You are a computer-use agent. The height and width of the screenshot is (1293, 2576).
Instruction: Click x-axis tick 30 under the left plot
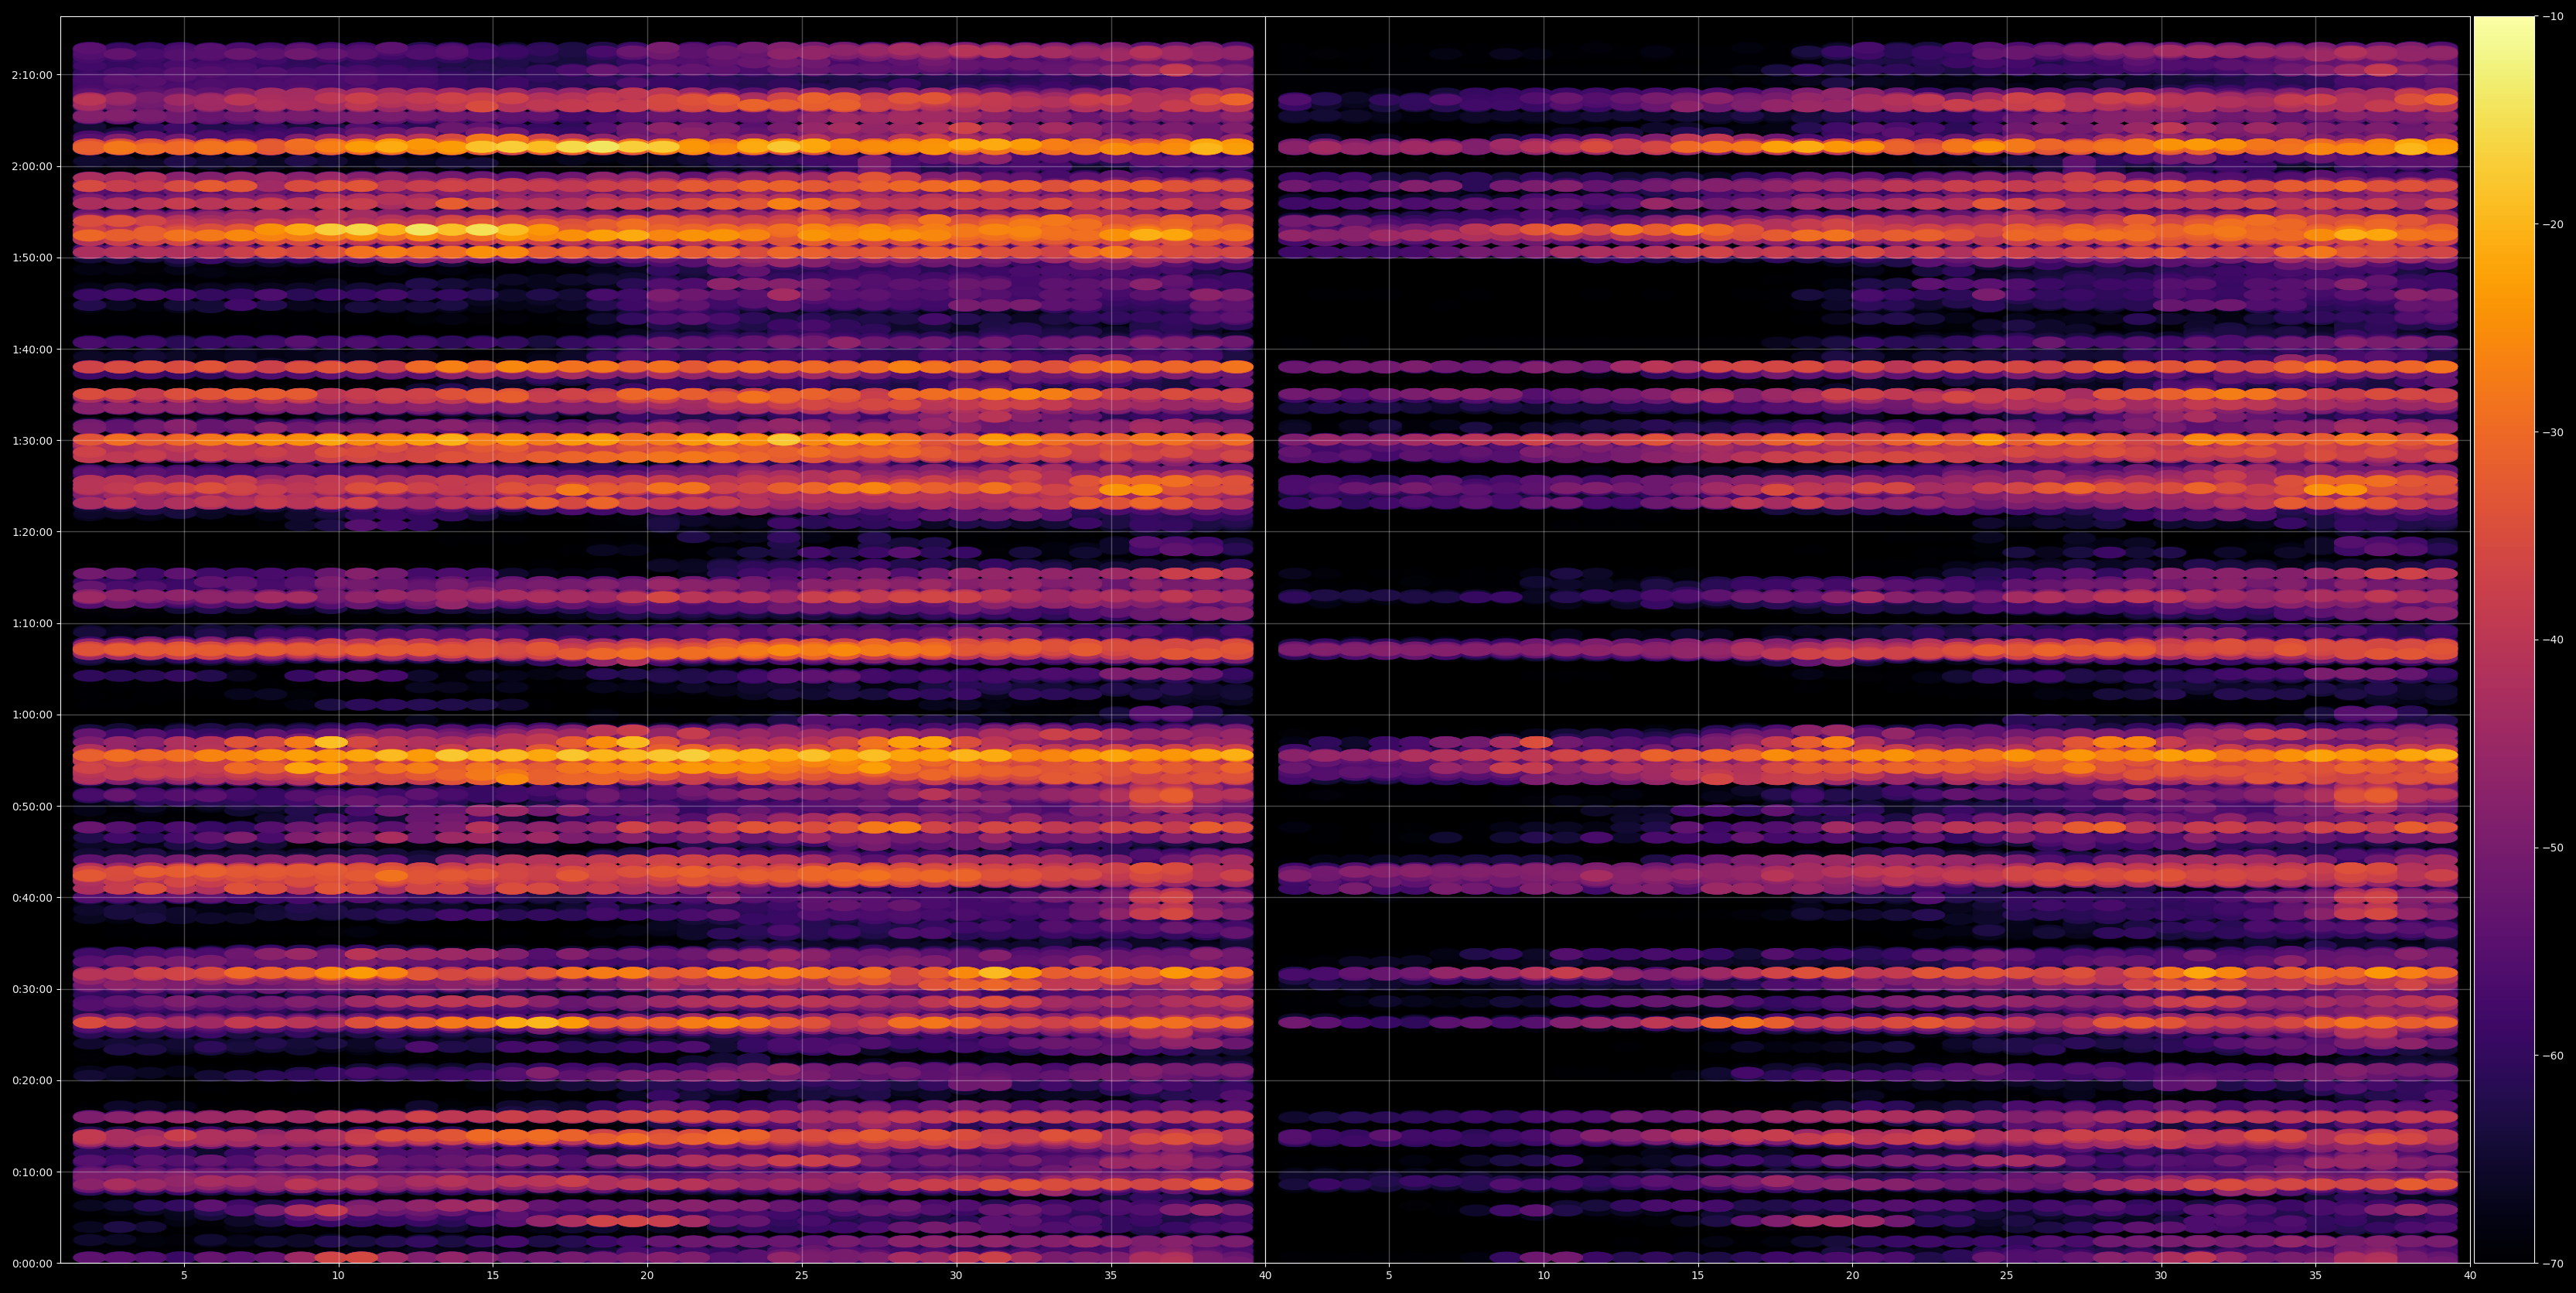point(956,1276)
